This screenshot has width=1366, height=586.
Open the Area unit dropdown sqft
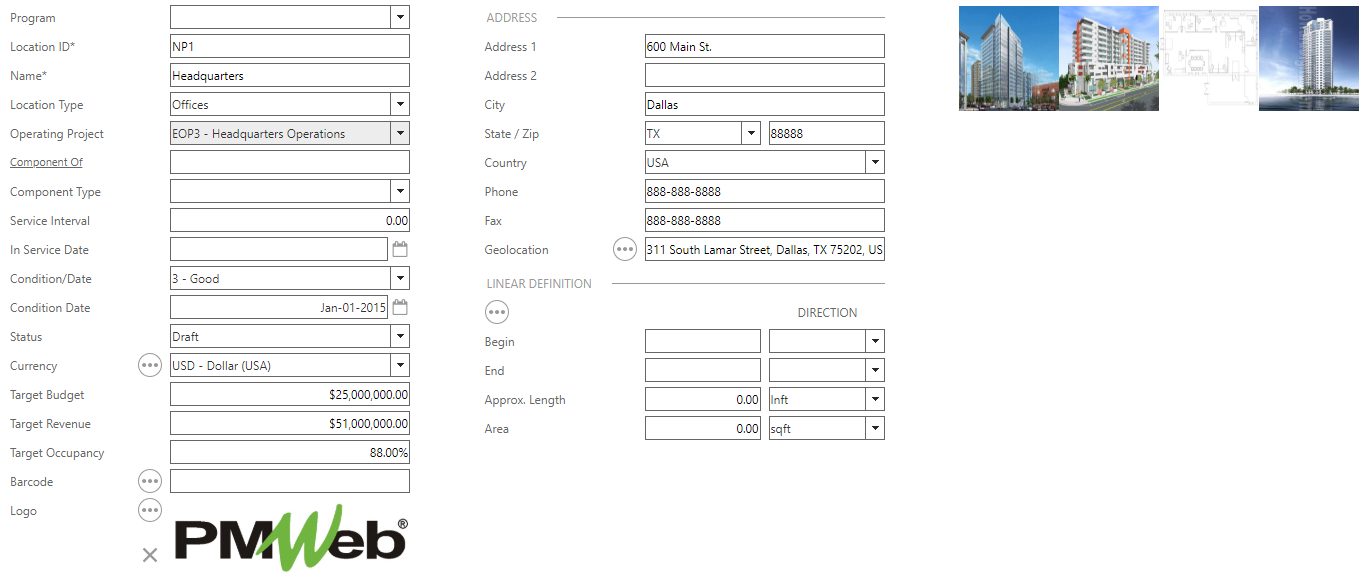(875, 429)
